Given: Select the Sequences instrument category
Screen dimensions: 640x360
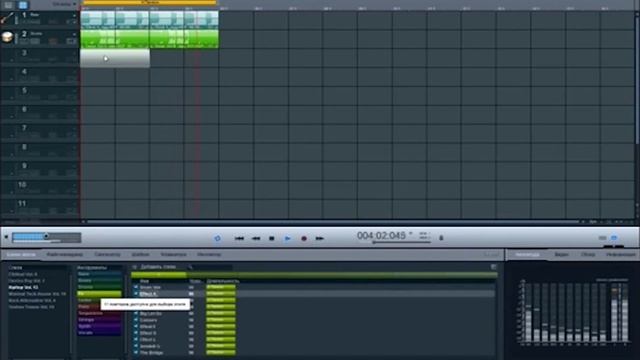Looking at the screenshot, I should click(100, 313).
